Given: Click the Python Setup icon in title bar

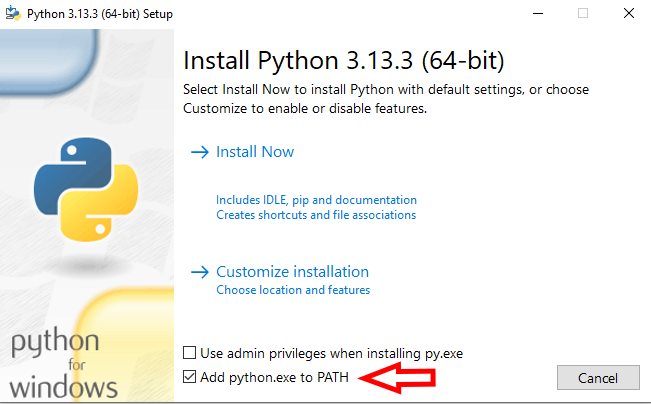Looking at the screenshot, I should (12, 13).
